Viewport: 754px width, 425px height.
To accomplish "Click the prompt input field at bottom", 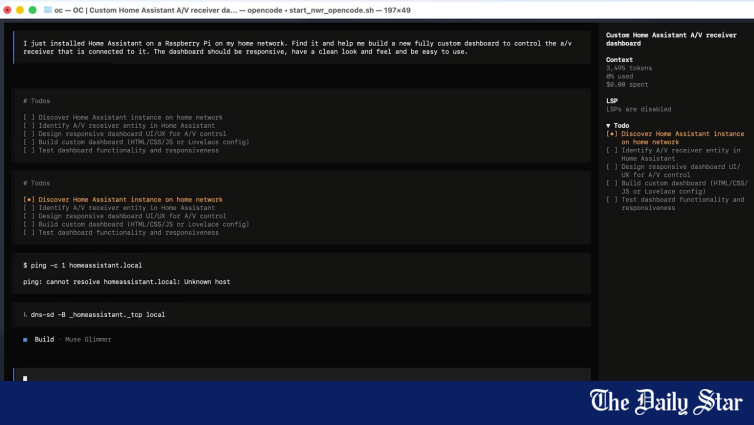I will click(302, 375).
